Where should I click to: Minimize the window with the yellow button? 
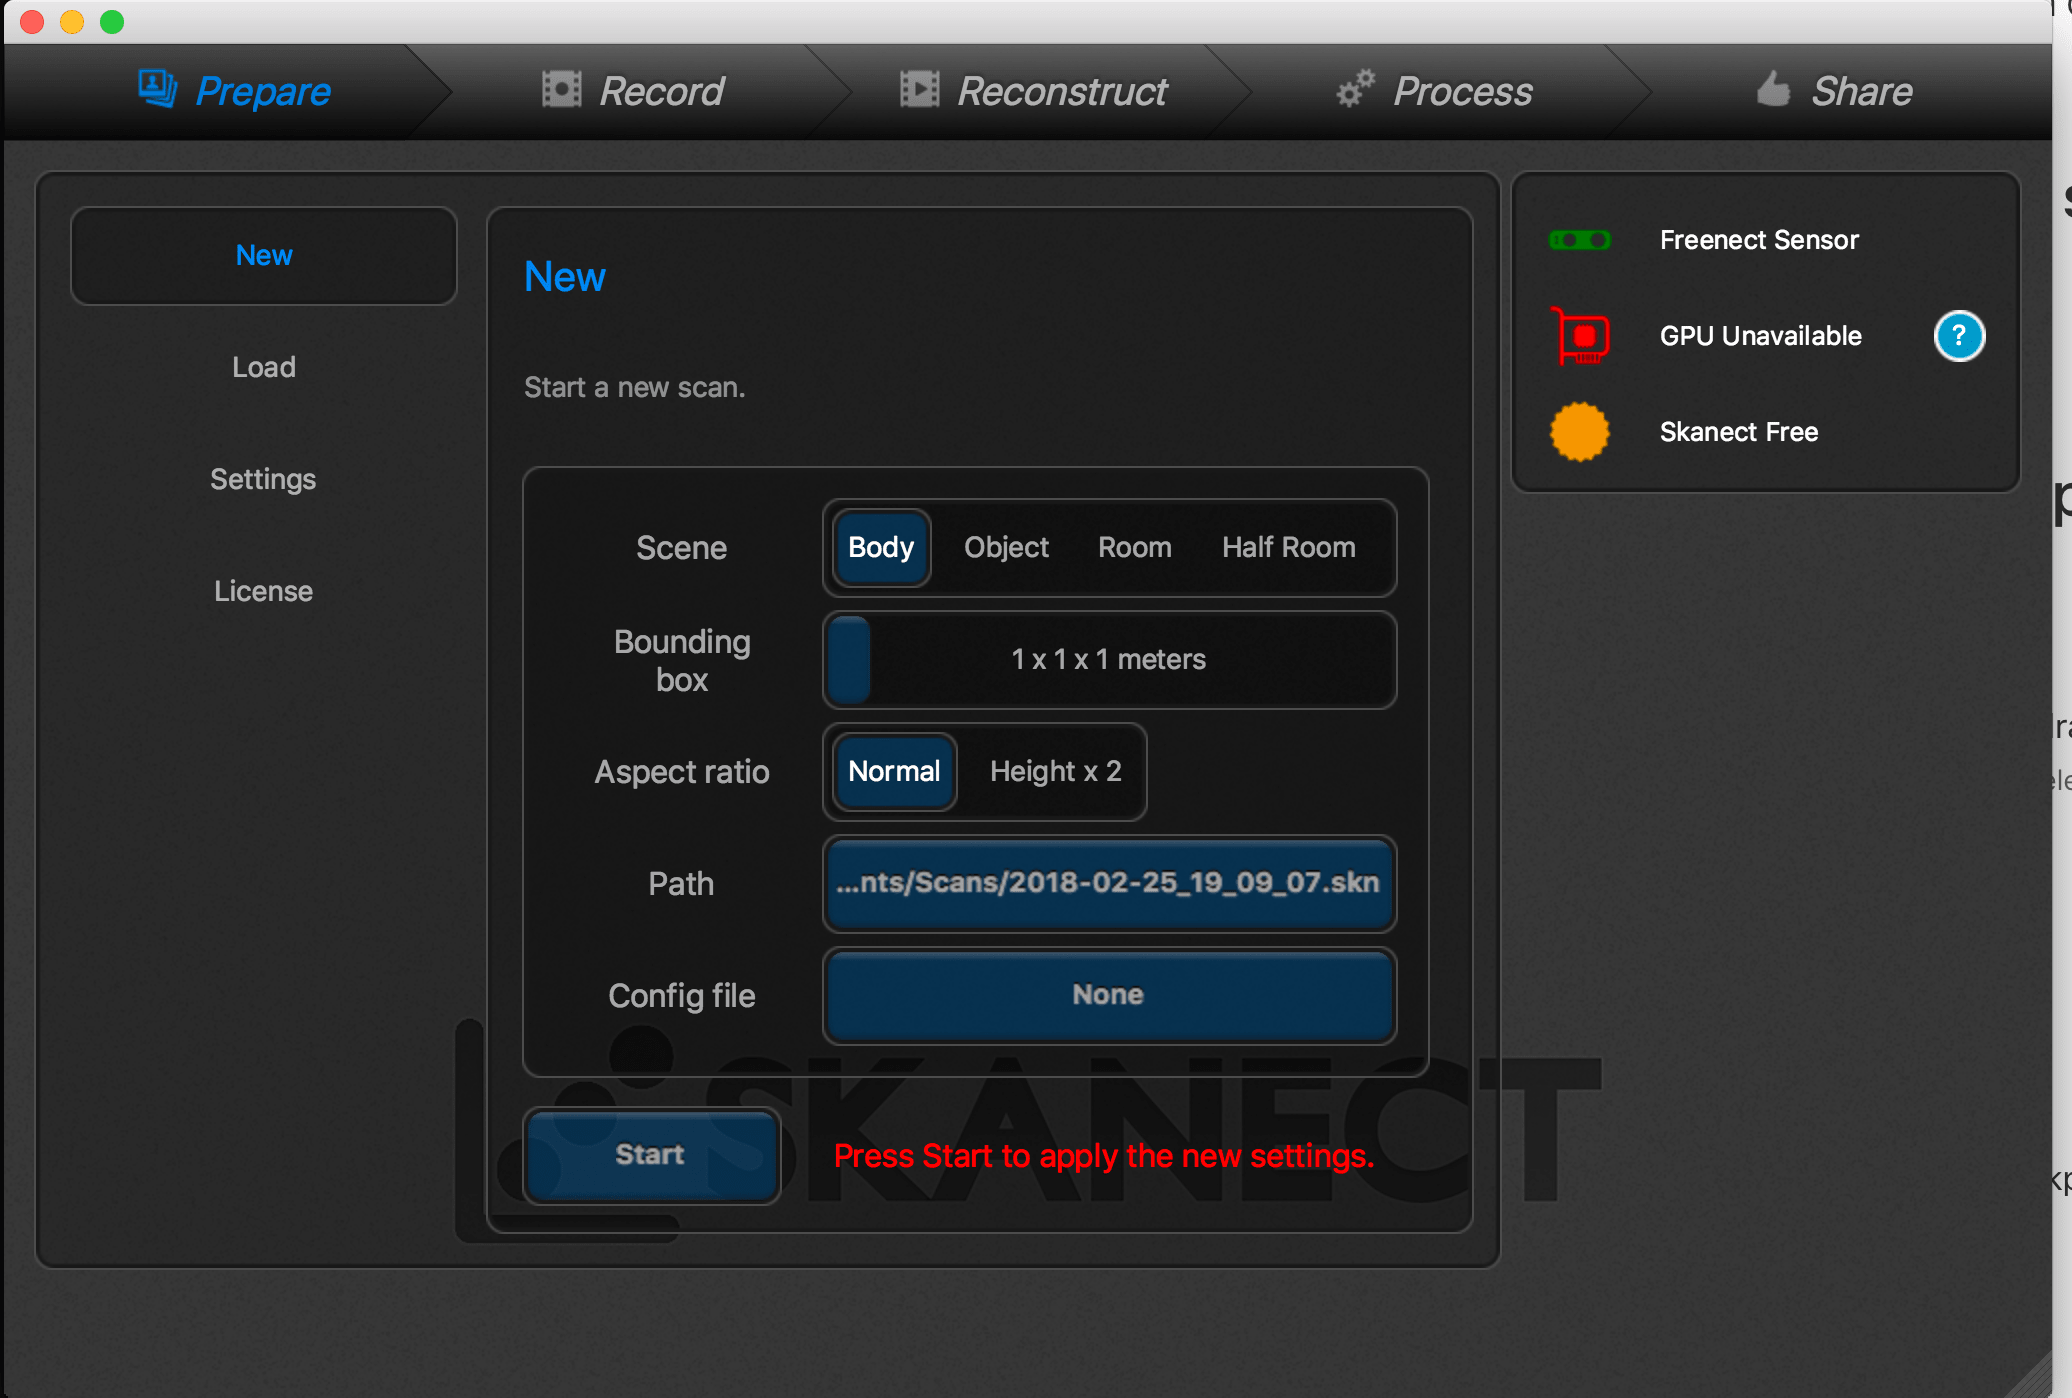pyautogui.click(x=72, y=22)
